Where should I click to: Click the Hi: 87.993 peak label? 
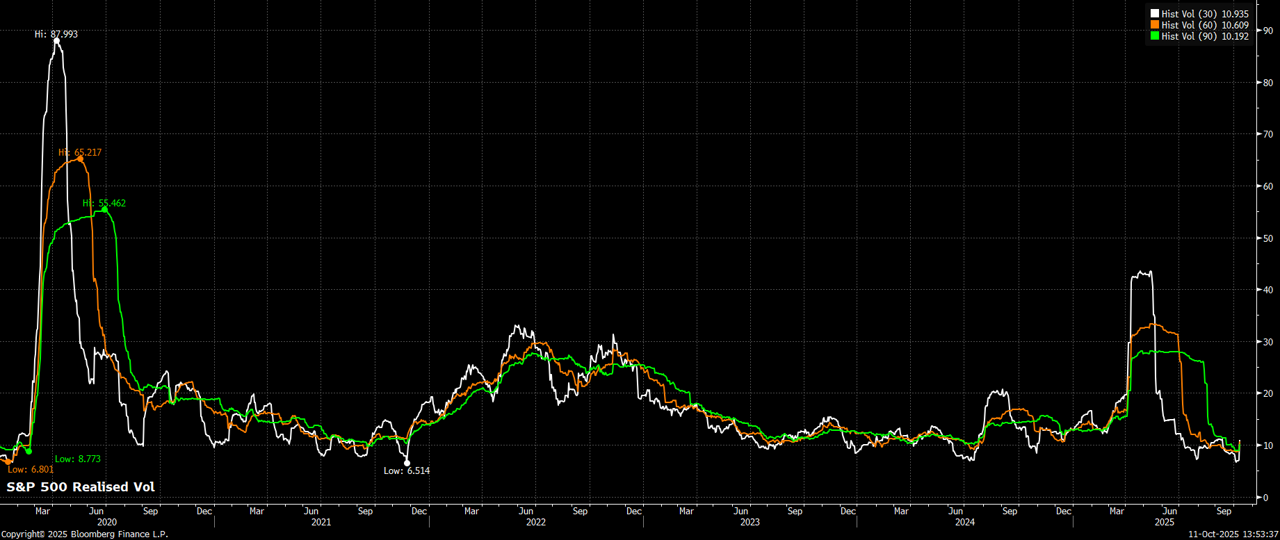point(56,34)
